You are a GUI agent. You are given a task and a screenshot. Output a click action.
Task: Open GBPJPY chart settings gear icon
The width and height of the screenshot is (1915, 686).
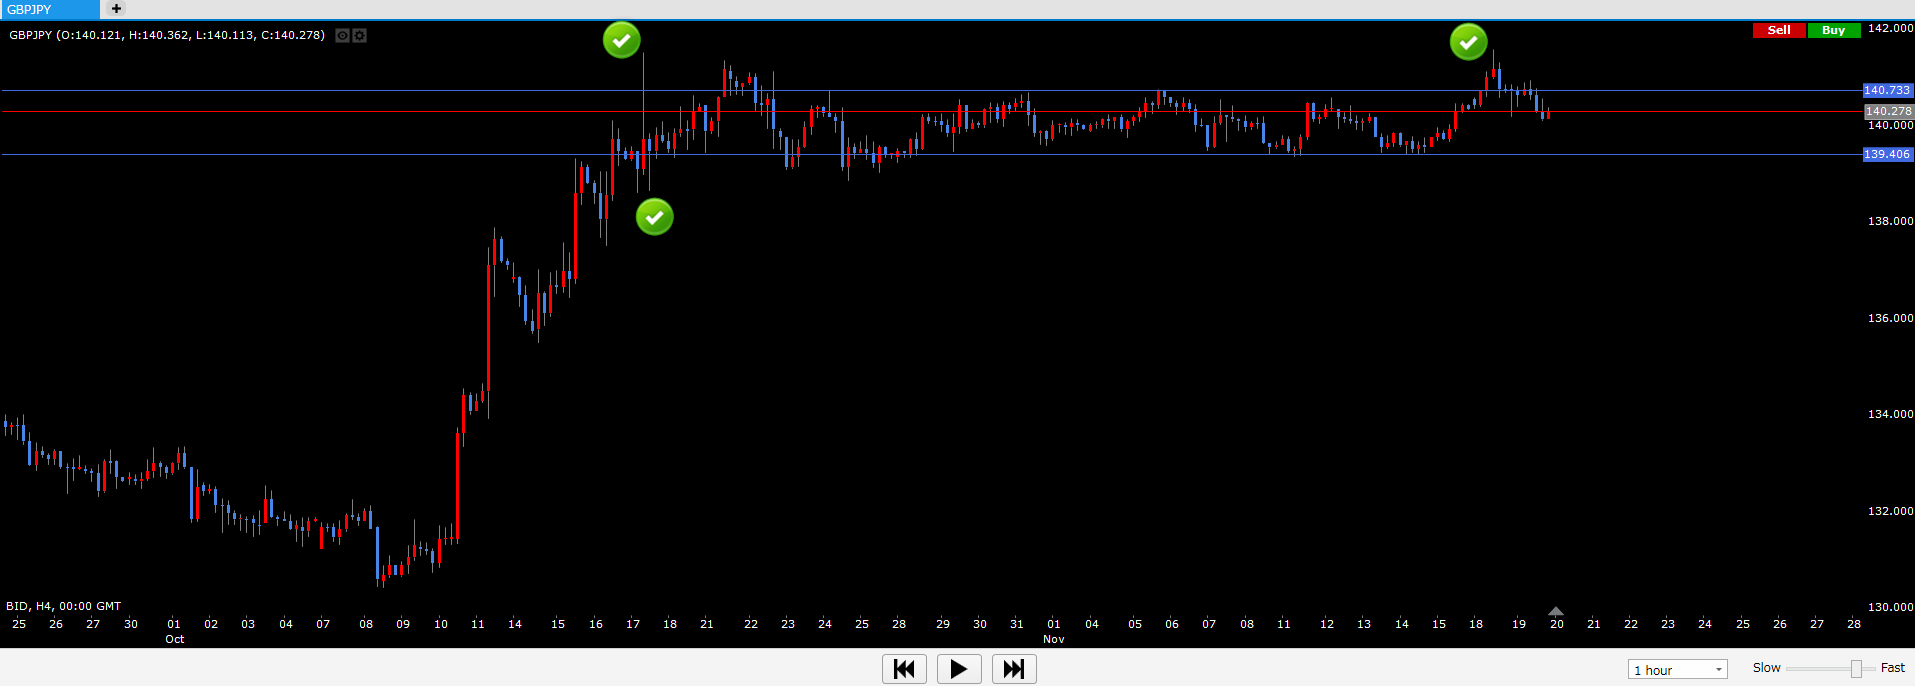[x=360, y=35]
